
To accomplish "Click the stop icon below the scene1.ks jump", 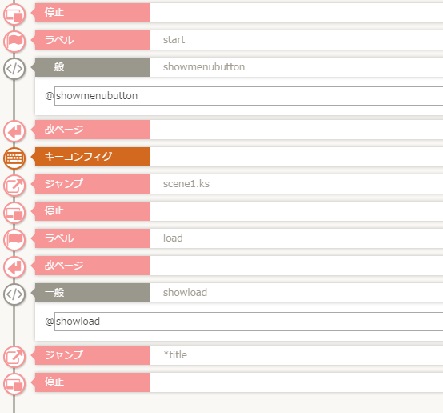I will click(14, 212).
